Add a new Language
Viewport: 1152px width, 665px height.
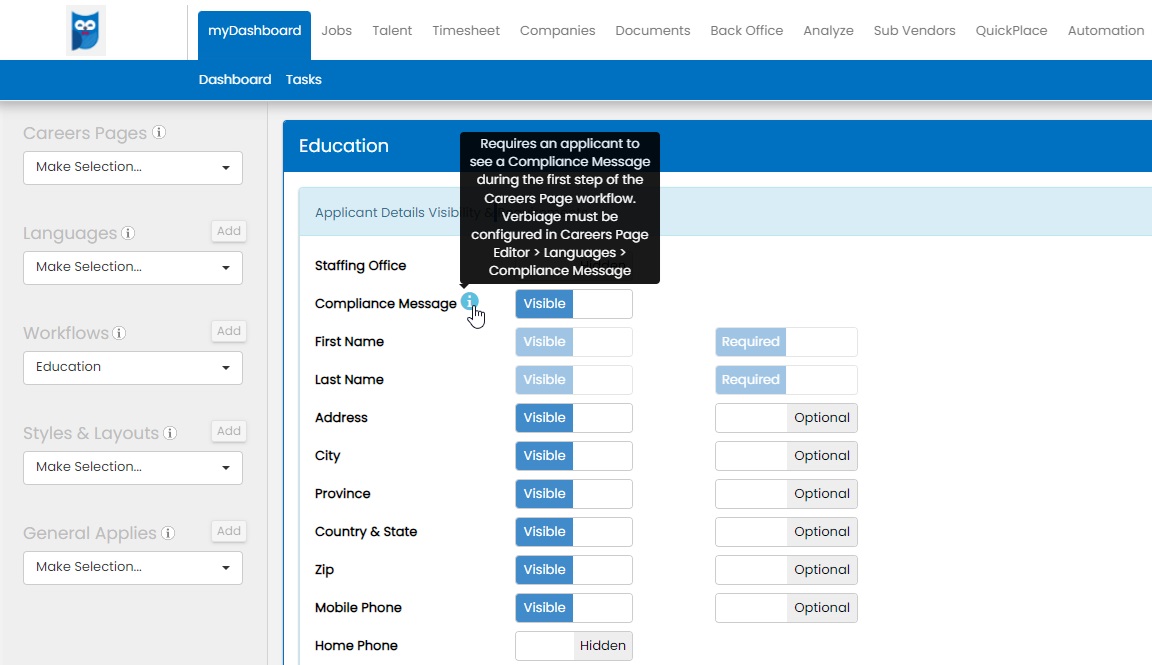[229, 231]
